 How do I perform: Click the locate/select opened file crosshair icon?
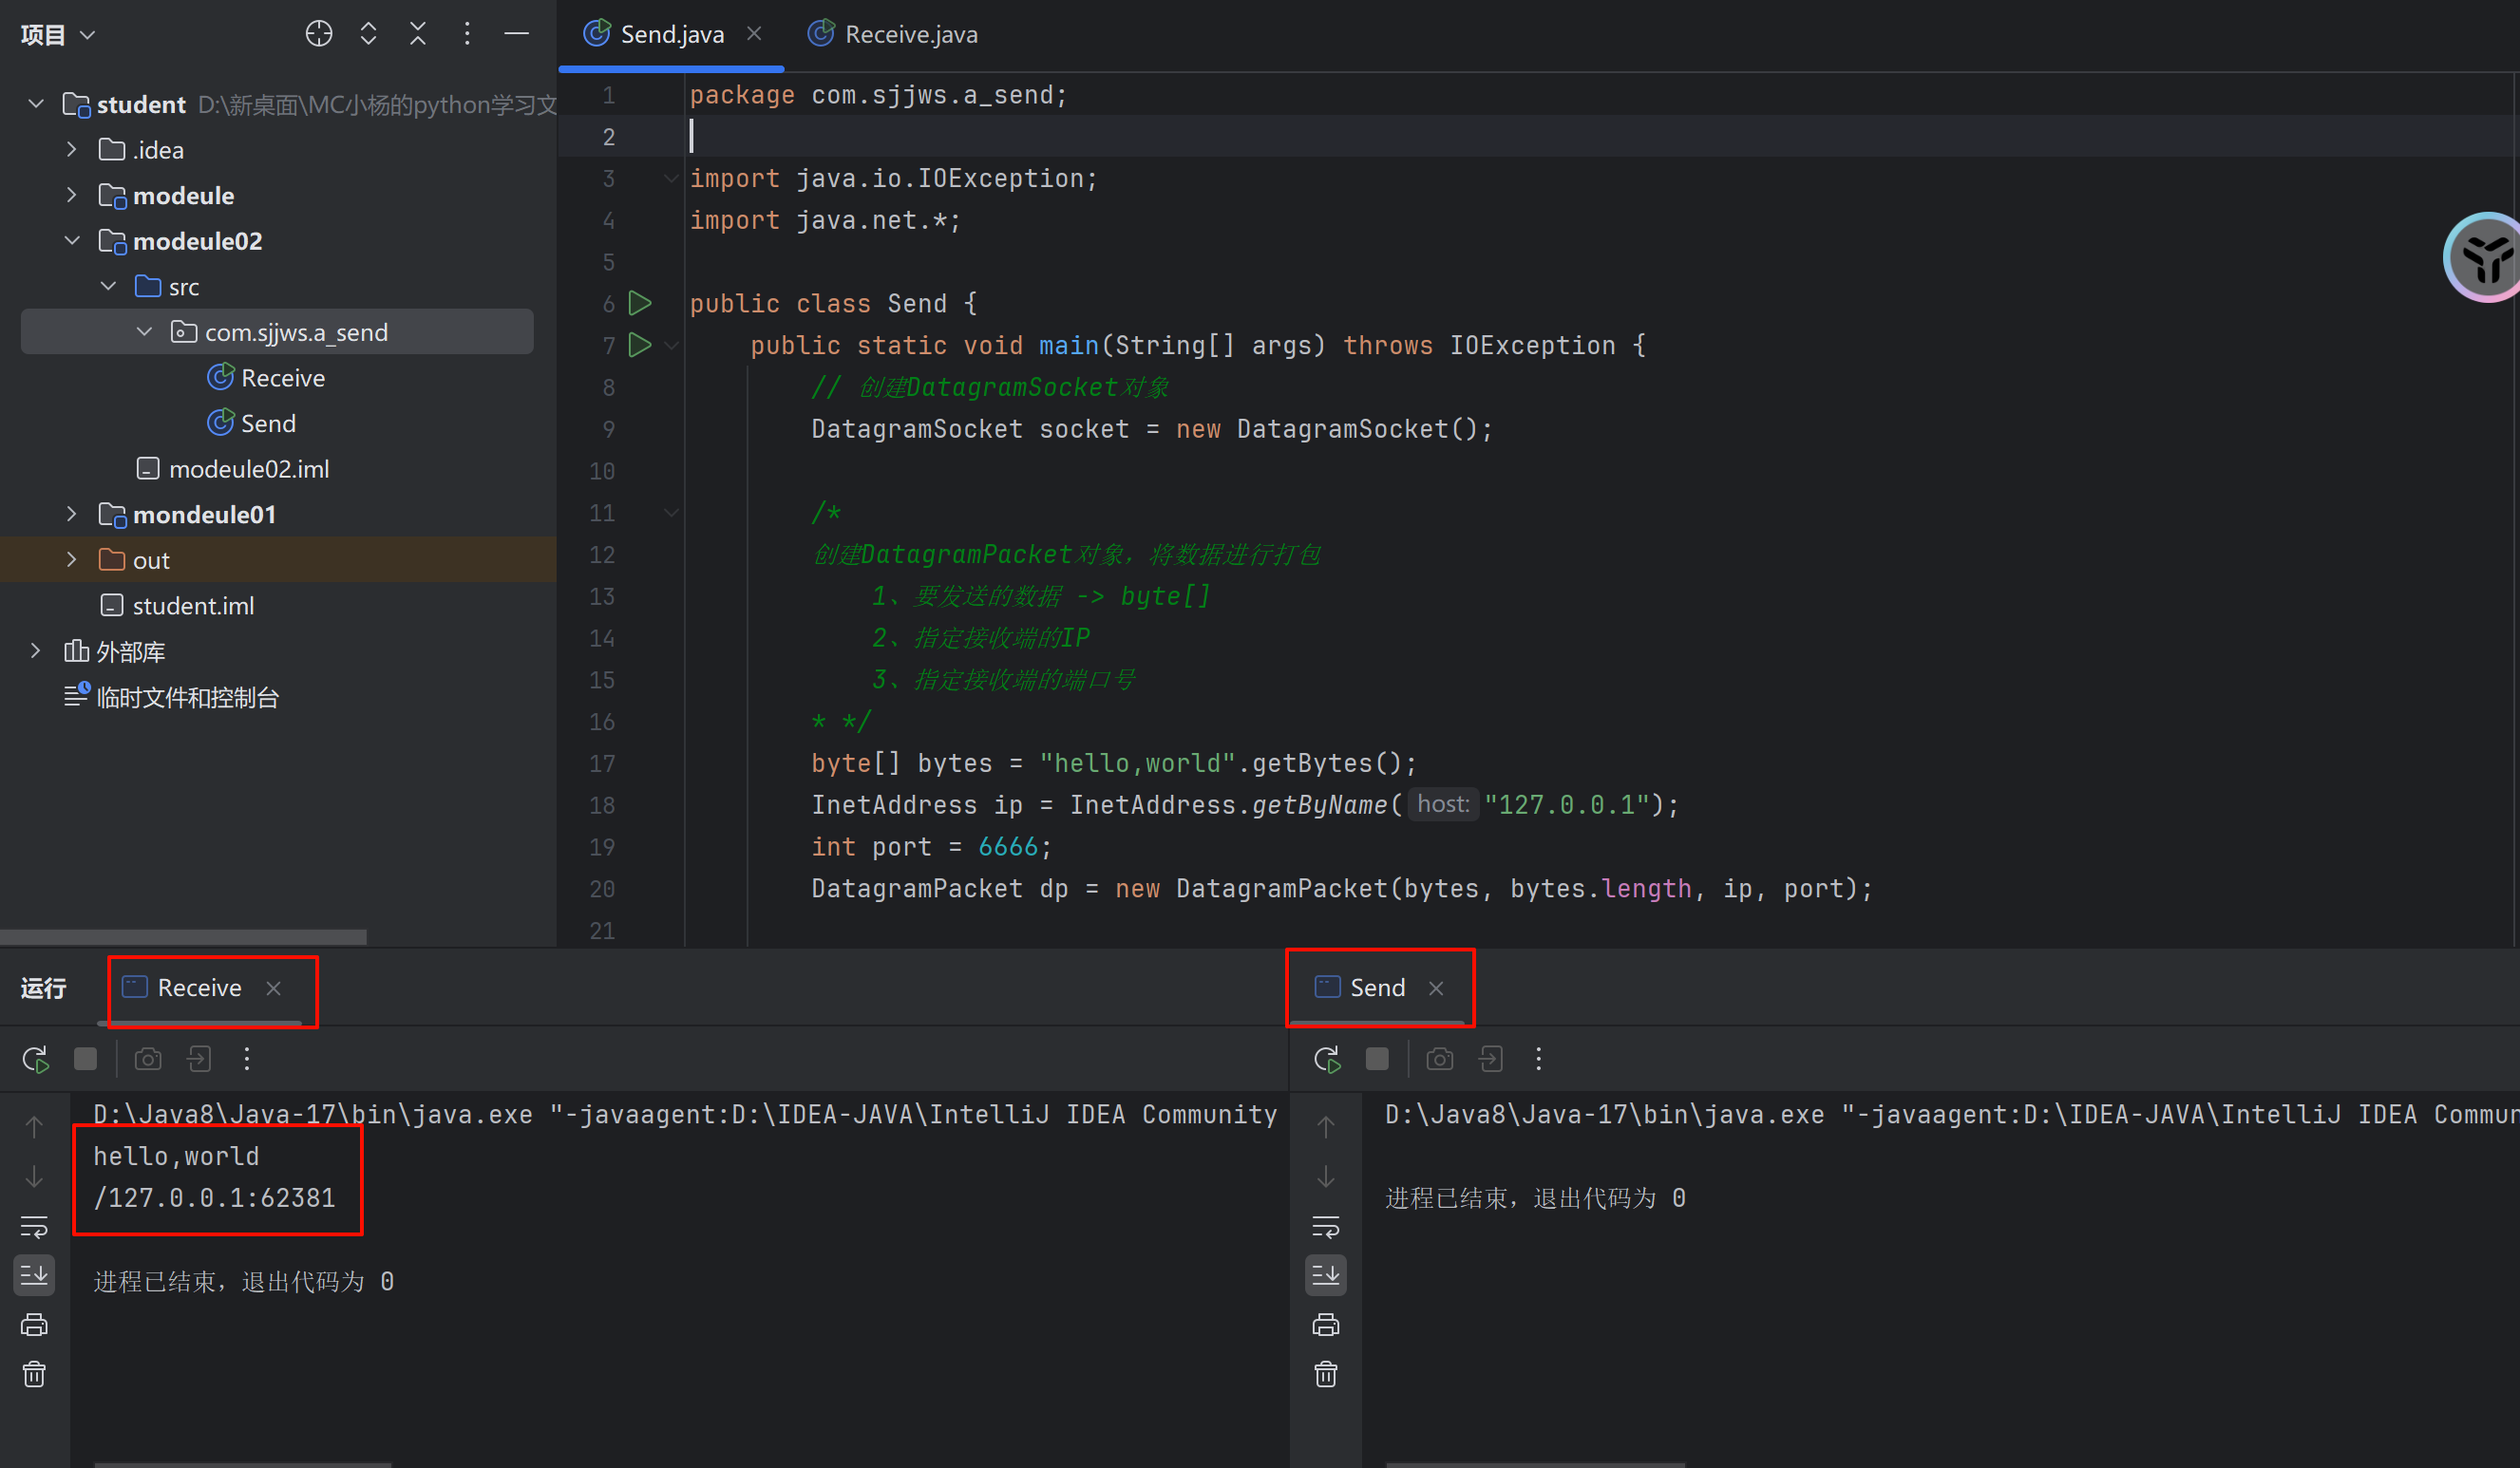[318, 34]
